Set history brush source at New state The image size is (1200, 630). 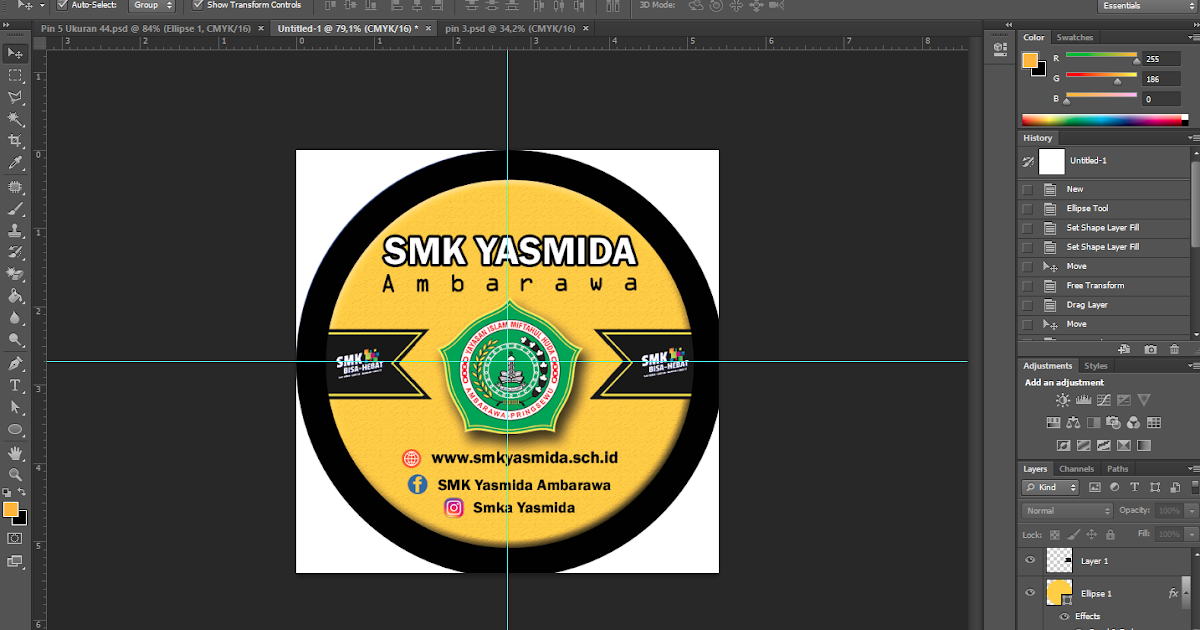[1028, 189]
